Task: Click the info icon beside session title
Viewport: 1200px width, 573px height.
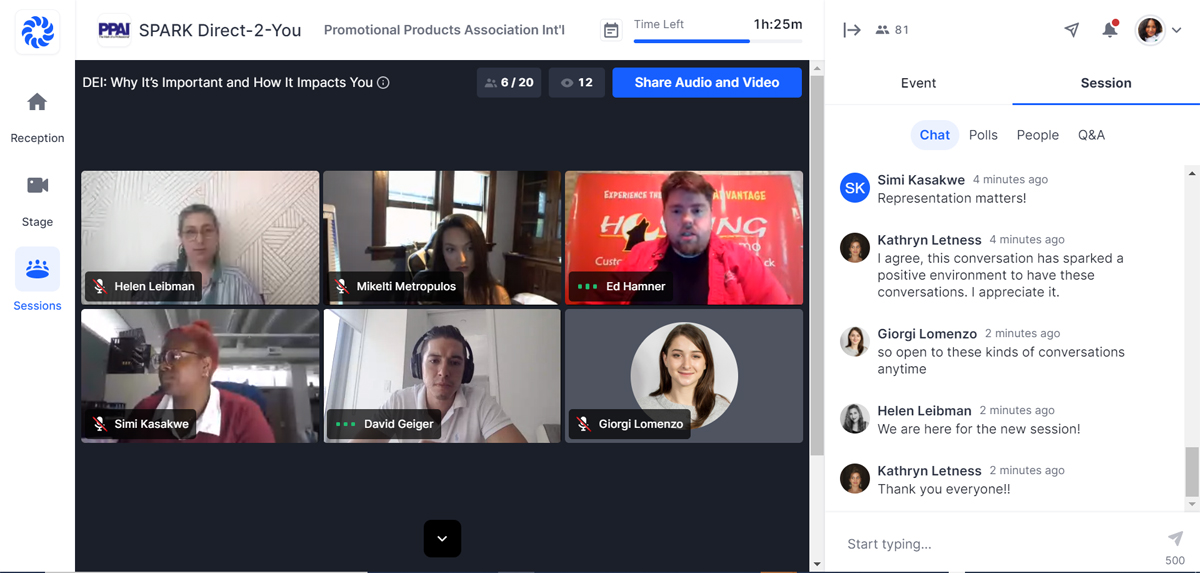Action: [383, 83]
